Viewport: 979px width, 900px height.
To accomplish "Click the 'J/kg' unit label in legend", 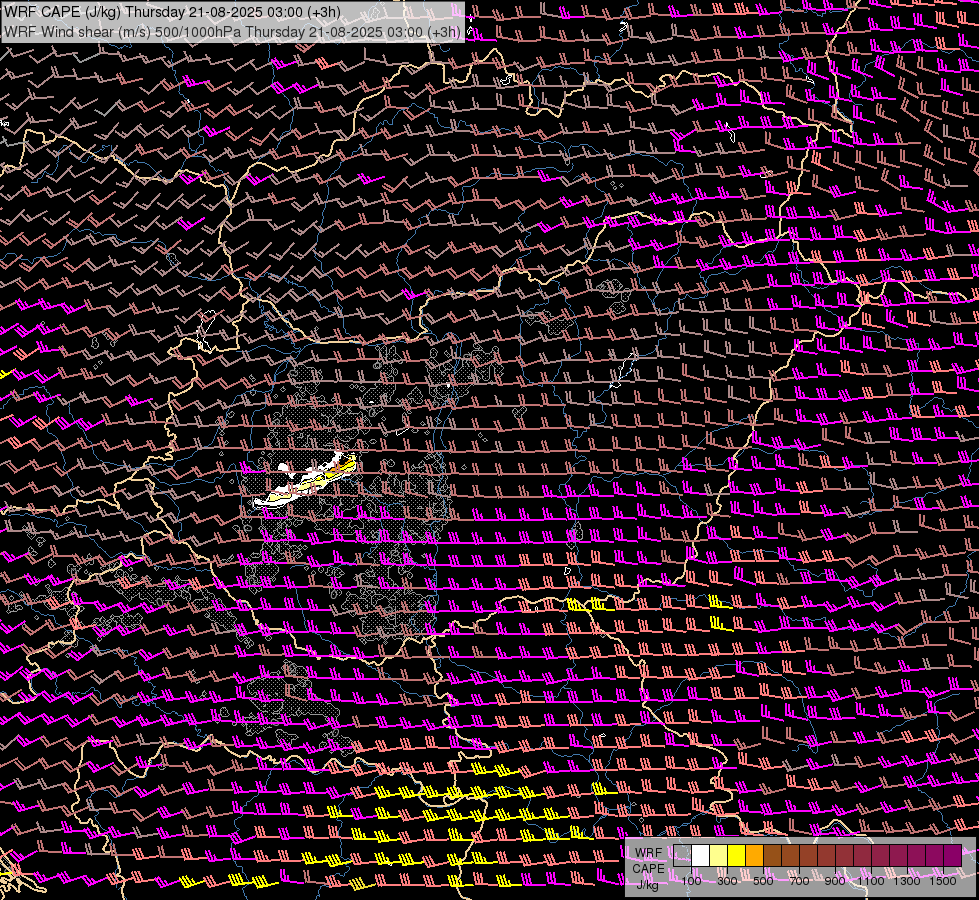I will coord(648,884).
